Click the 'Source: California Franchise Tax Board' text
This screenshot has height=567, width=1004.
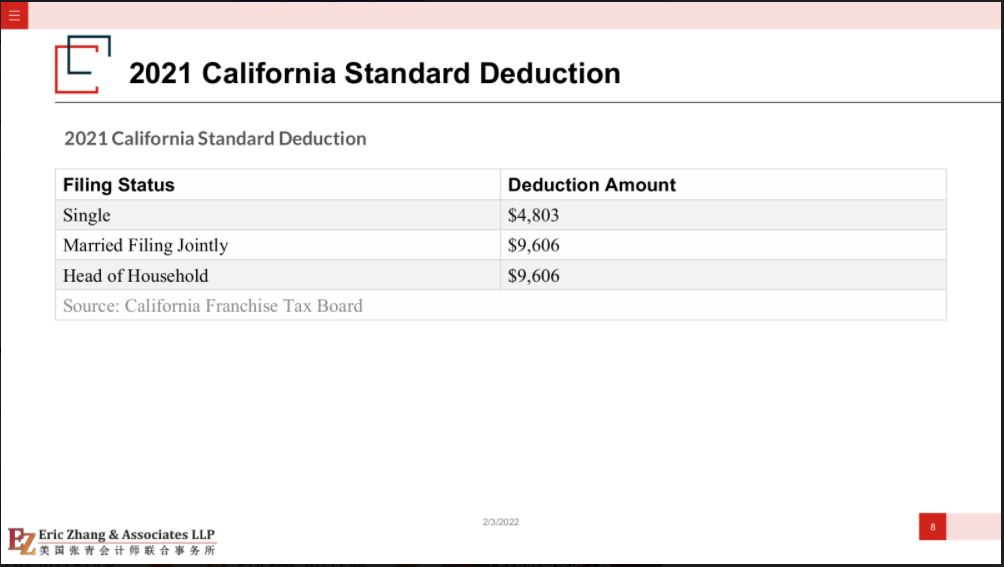click(213, 306)
